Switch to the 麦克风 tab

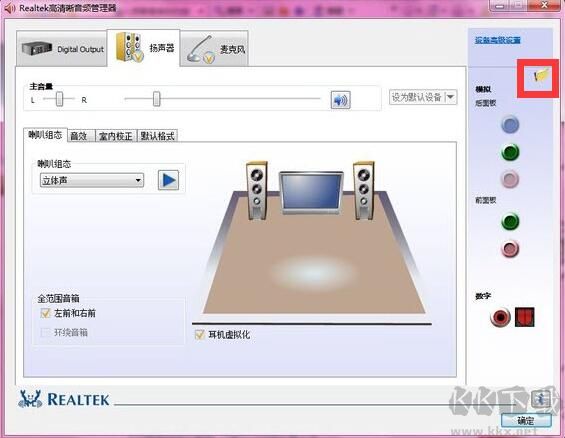214,49
